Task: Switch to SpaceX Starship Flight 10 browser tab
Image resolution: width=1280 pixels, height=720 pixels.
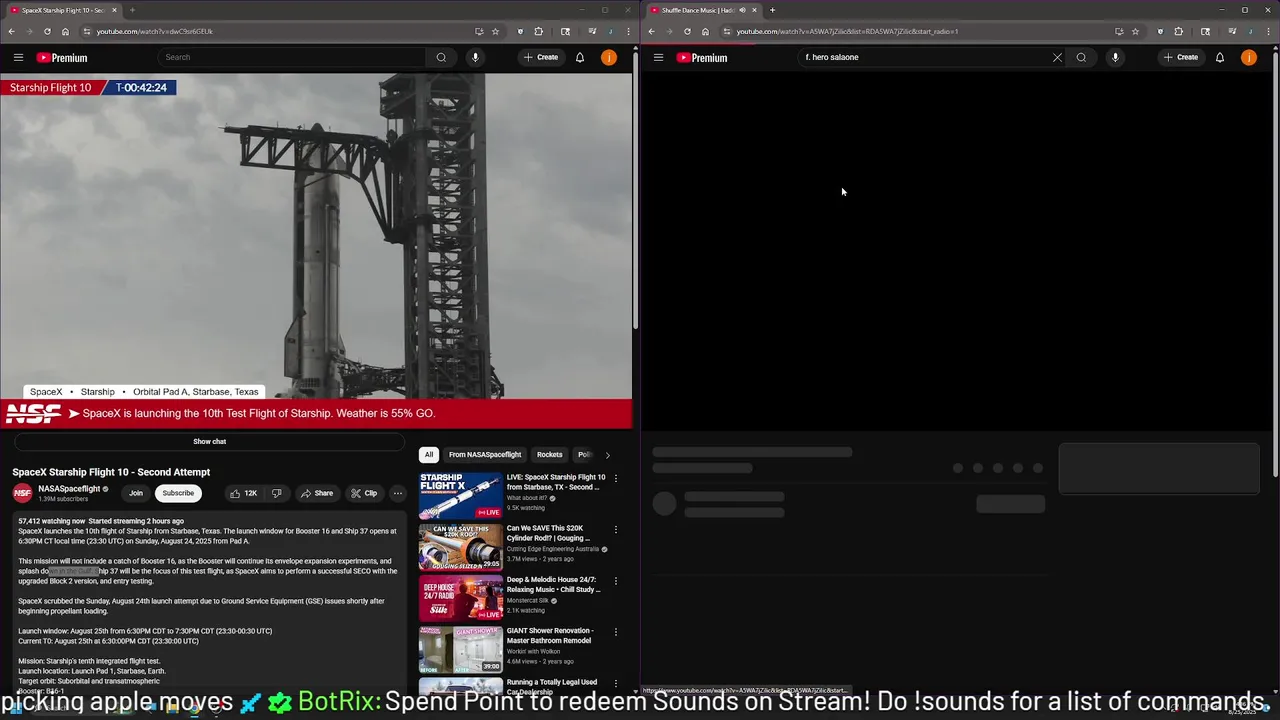Action: [60, 10]
